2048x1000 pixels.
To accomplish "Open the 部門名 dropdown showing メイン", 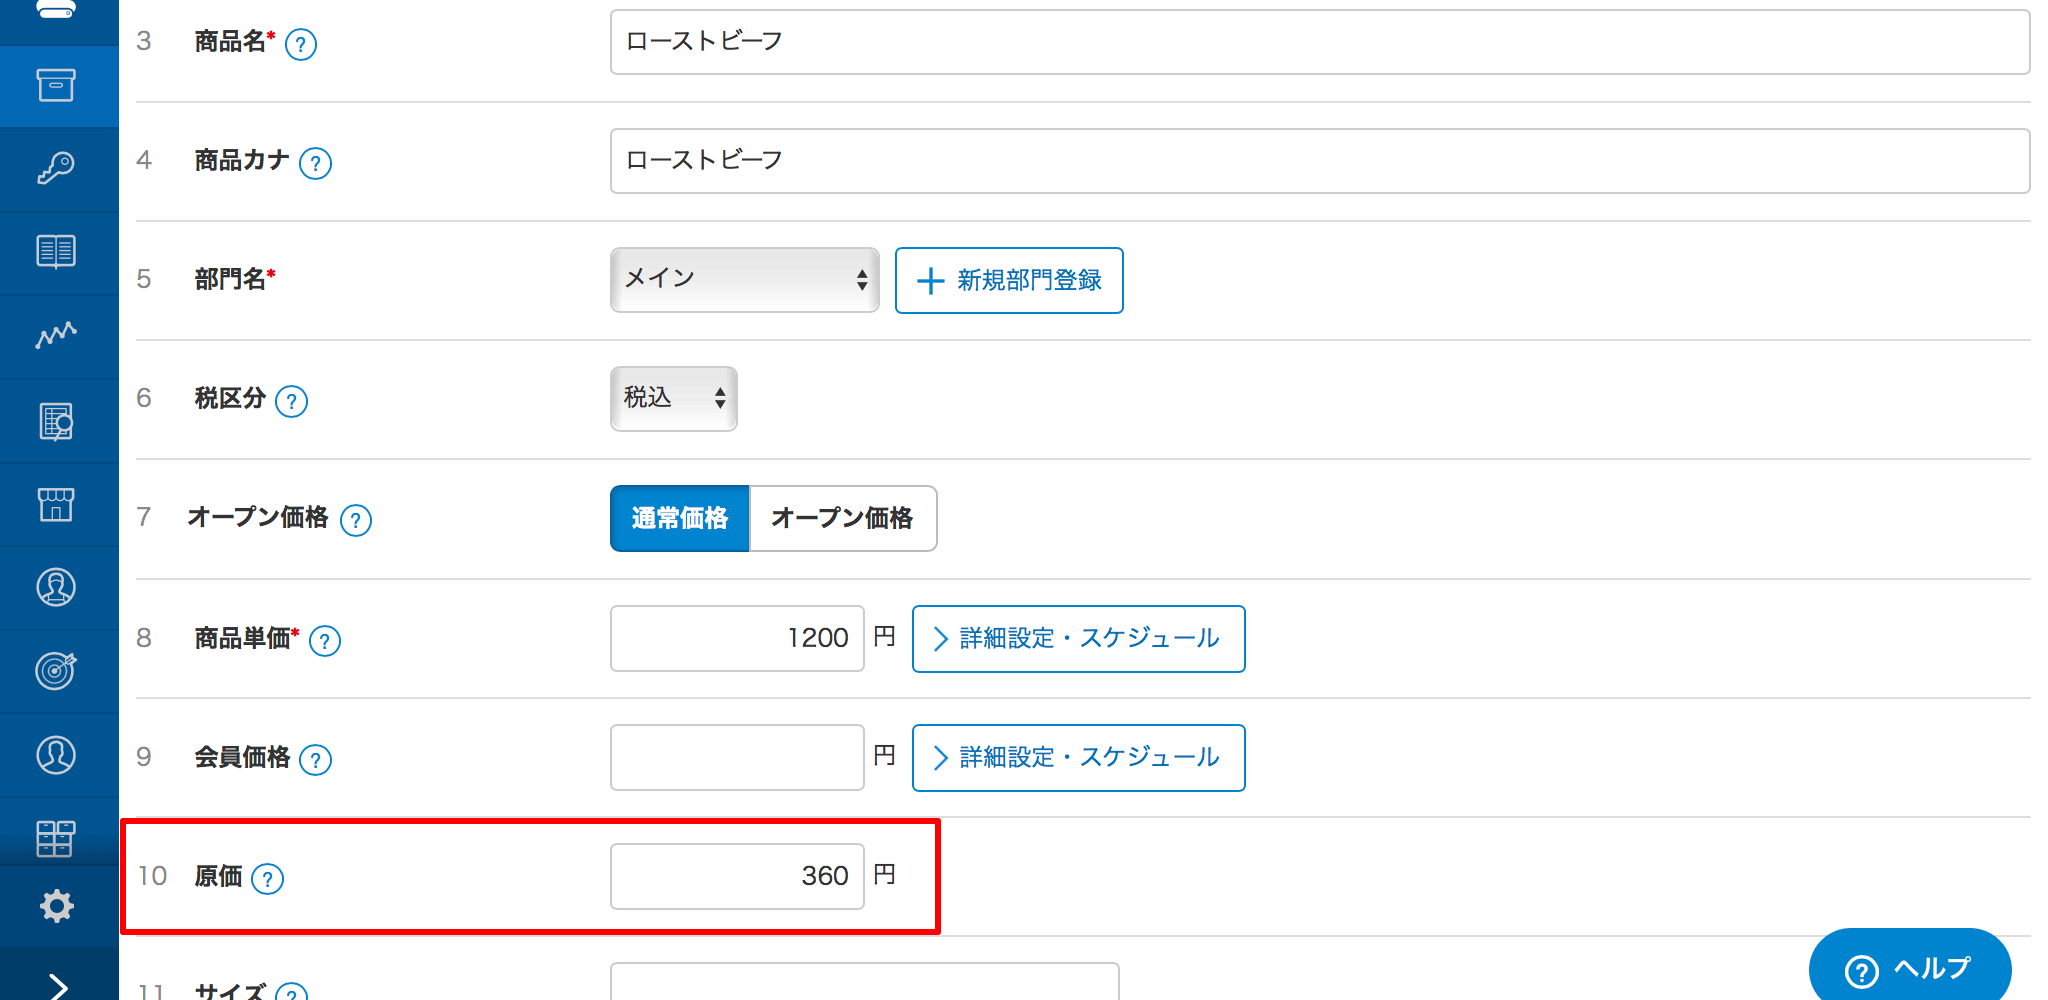I will pos(744,280).
